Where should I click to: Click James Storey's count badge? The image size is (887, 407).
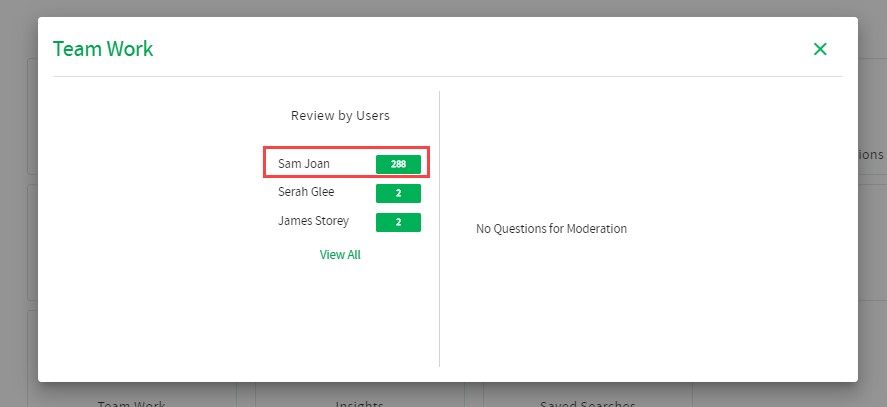click(398, 222)
